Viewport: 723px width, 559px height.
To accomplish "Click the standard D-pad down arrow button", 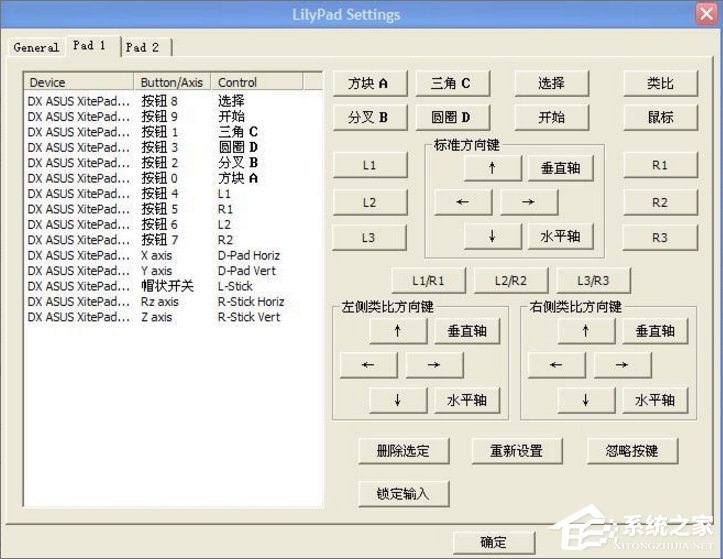I will 492,236.
